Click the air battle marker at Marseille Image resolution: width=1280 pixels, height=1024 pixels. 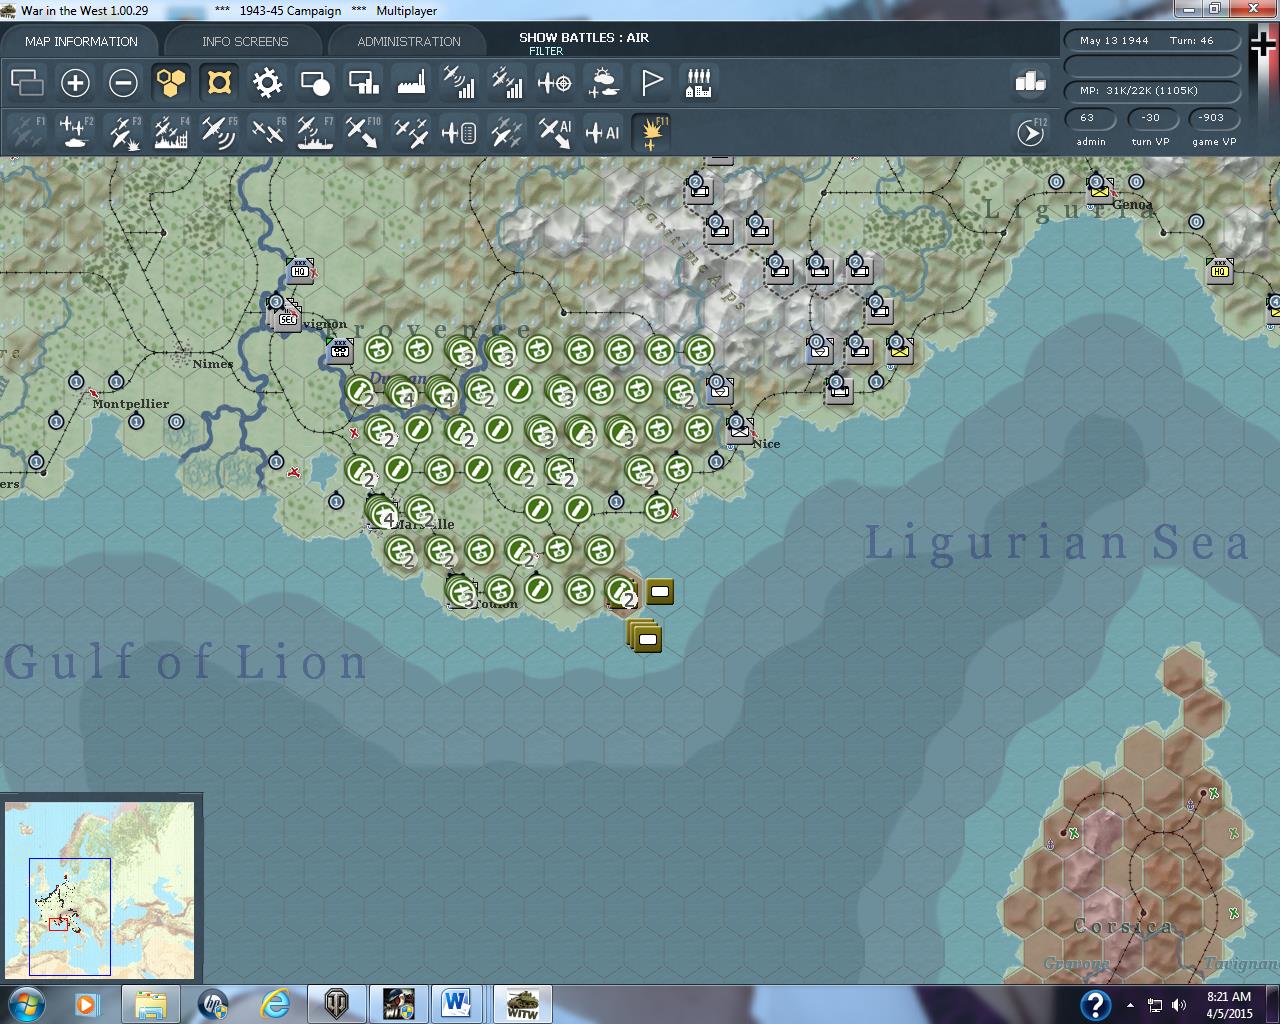point(384,514)
